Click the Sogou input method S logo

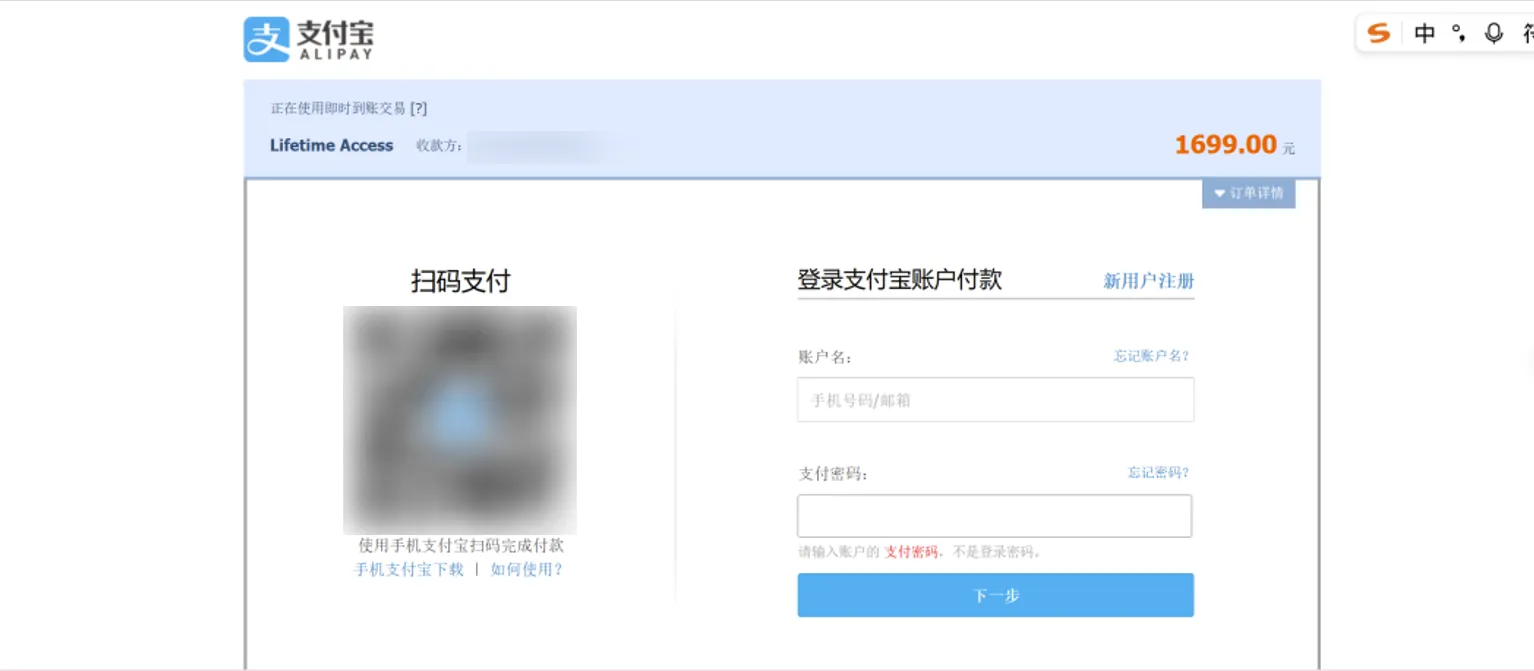pos(1379,32)
